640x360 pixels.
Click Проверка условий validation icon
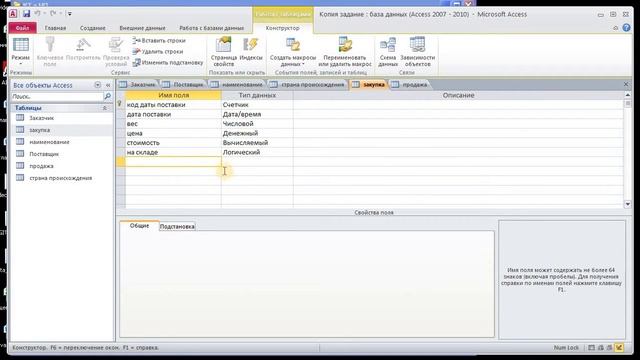116,51
